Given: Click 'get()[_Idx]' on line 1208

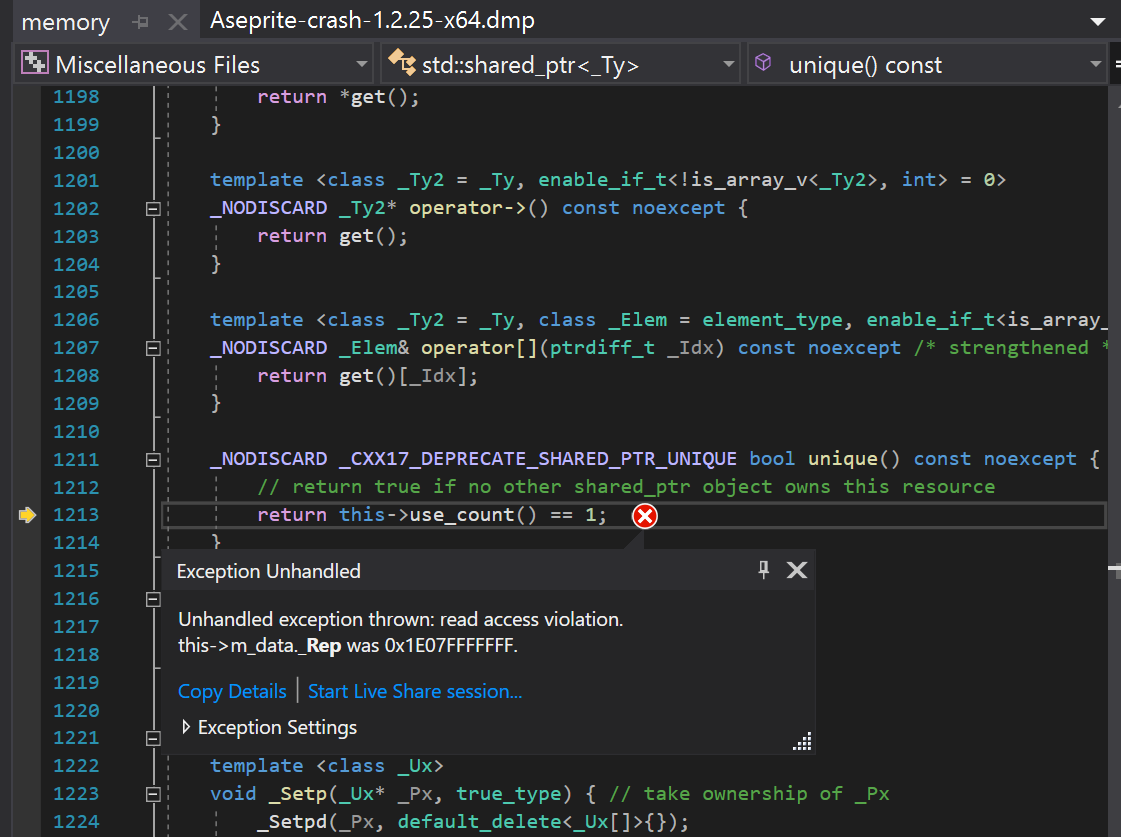Looking at the screenshot, I should [402, 376].
